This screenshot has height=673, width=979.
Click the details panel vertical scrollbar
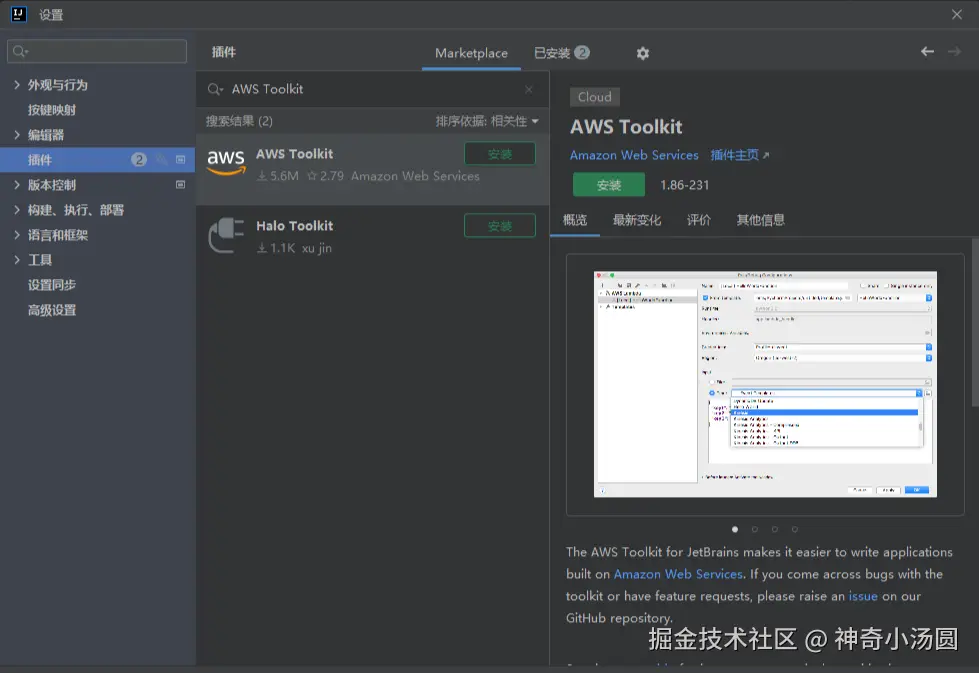pyautogui.click(x=975, y=322)
